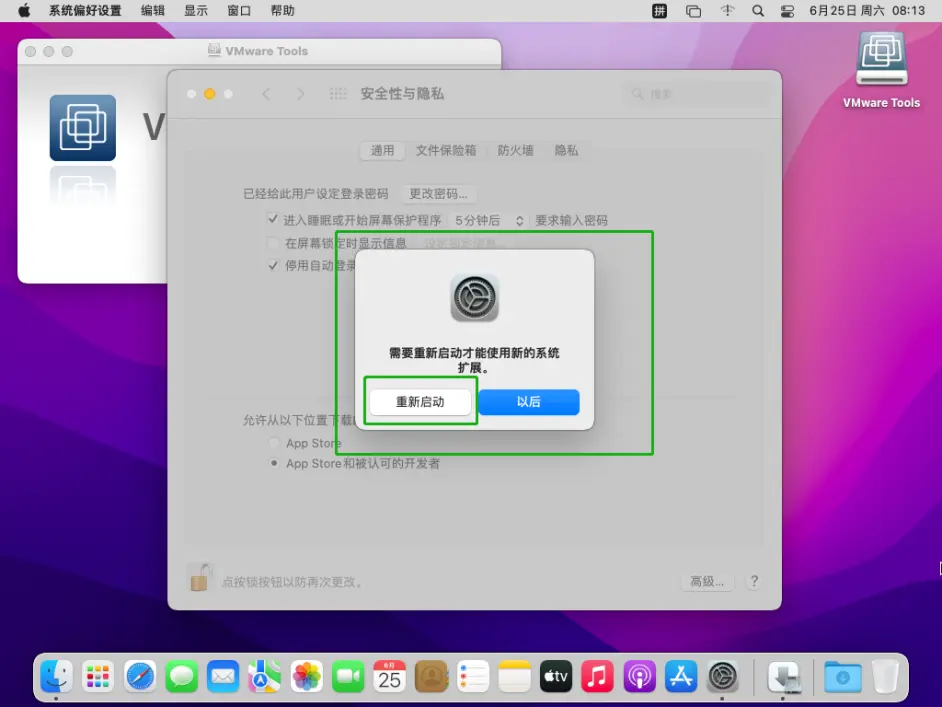This screenshot has width=942, height=707.
Task: Open Photos from the Dock
Action: pyautogui.click(x=306, y=677)
